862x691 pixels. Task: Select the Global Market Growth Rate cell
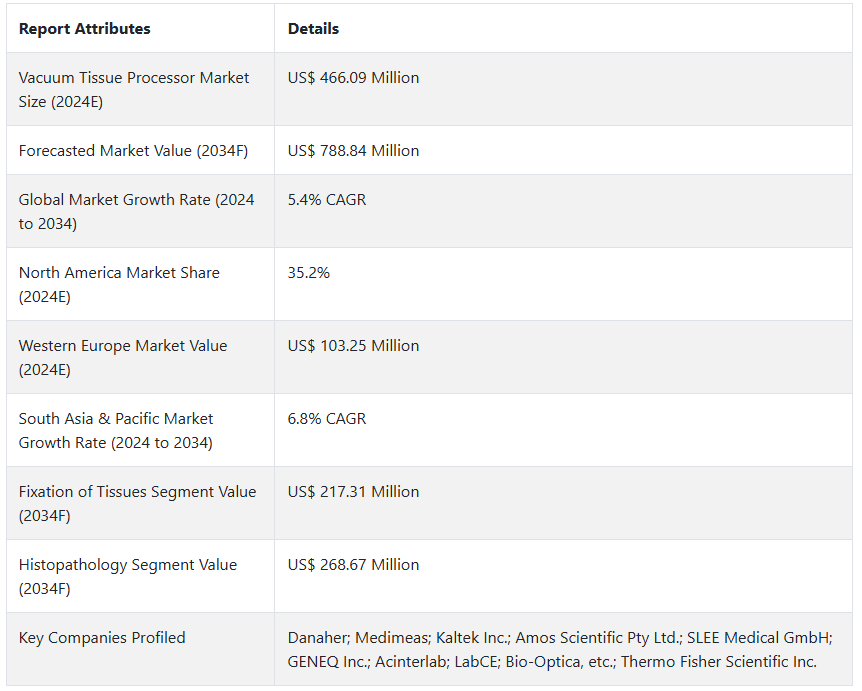coord(136,211)
